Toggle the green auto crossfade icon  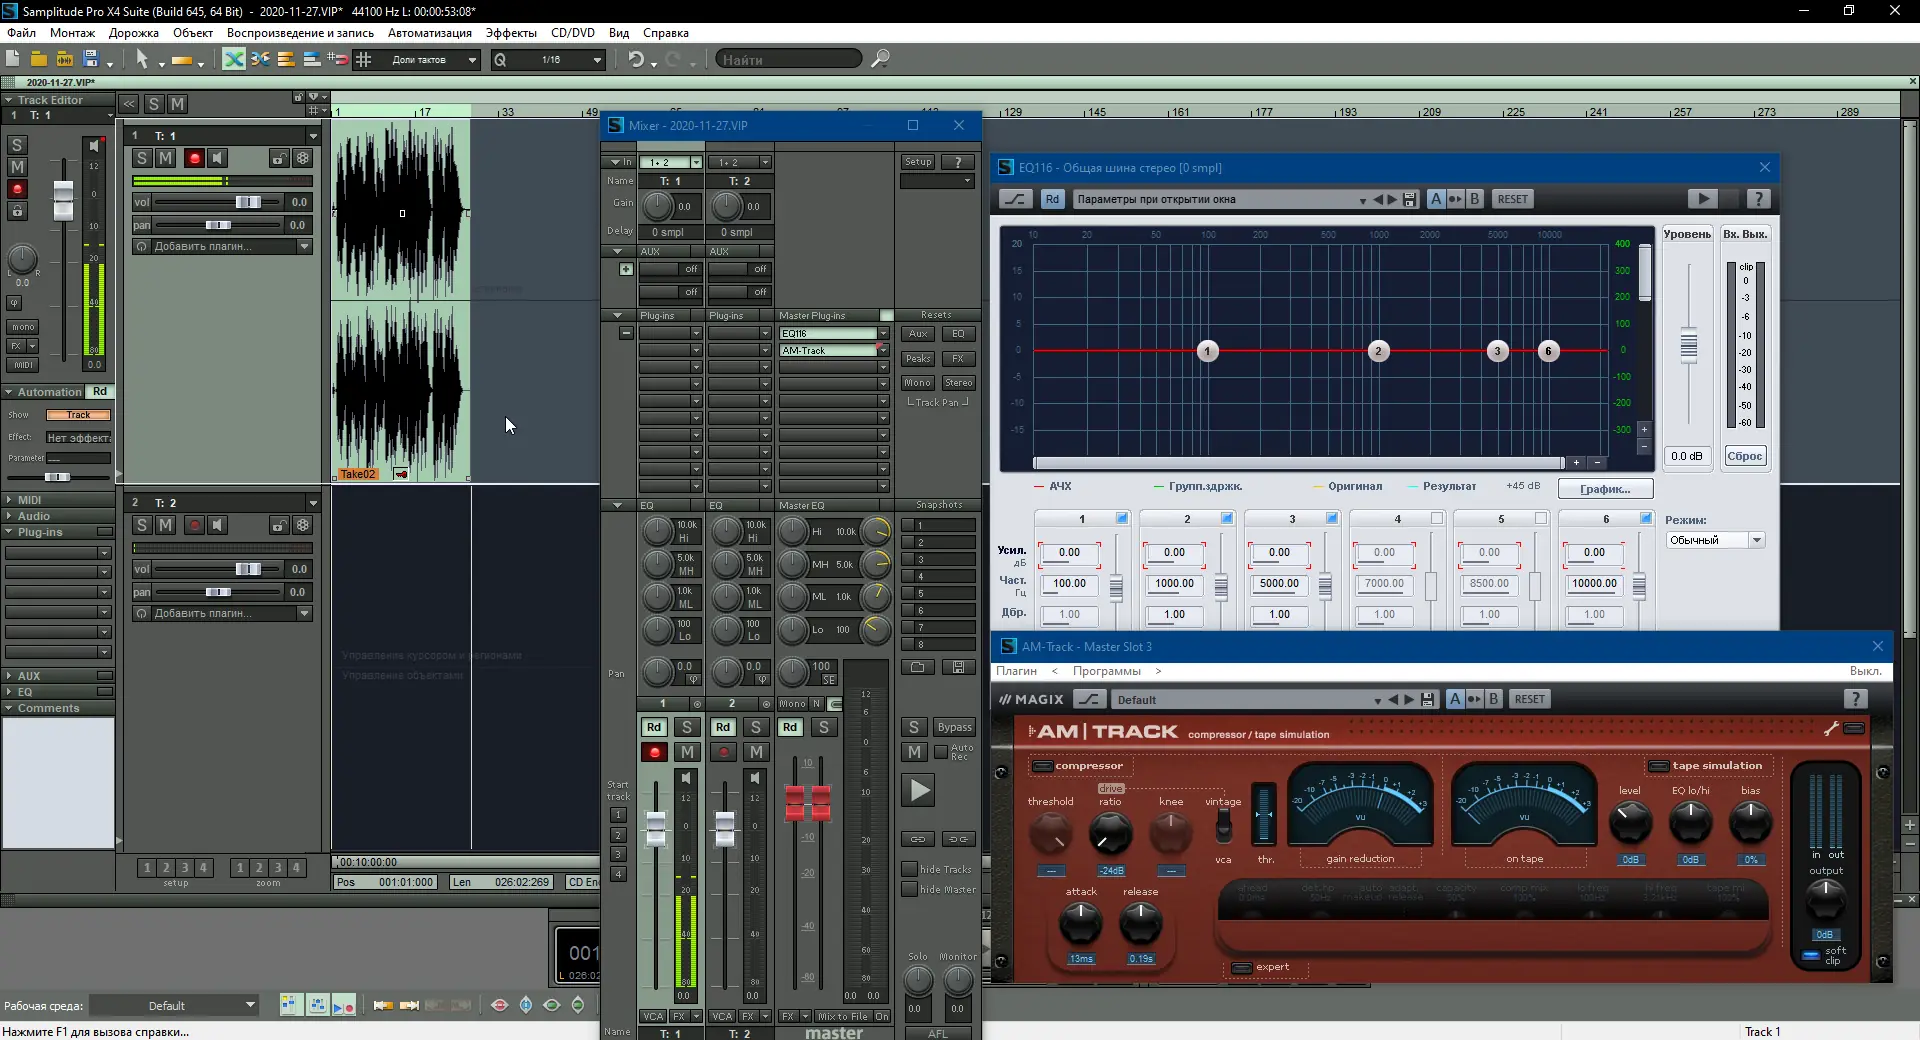(x=233, y=59)
